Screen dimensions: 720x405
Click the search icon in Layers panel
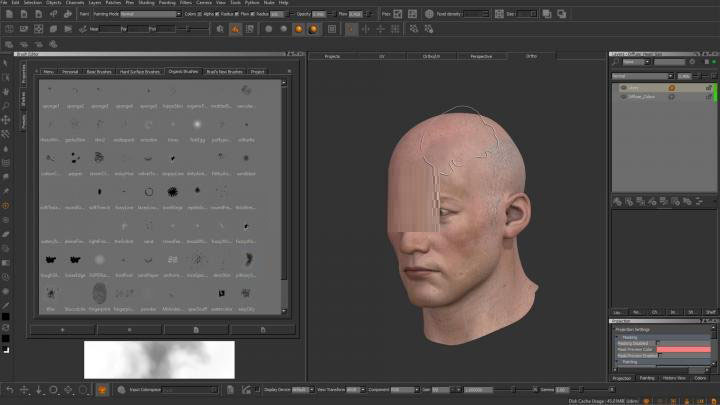coord(615,62)
